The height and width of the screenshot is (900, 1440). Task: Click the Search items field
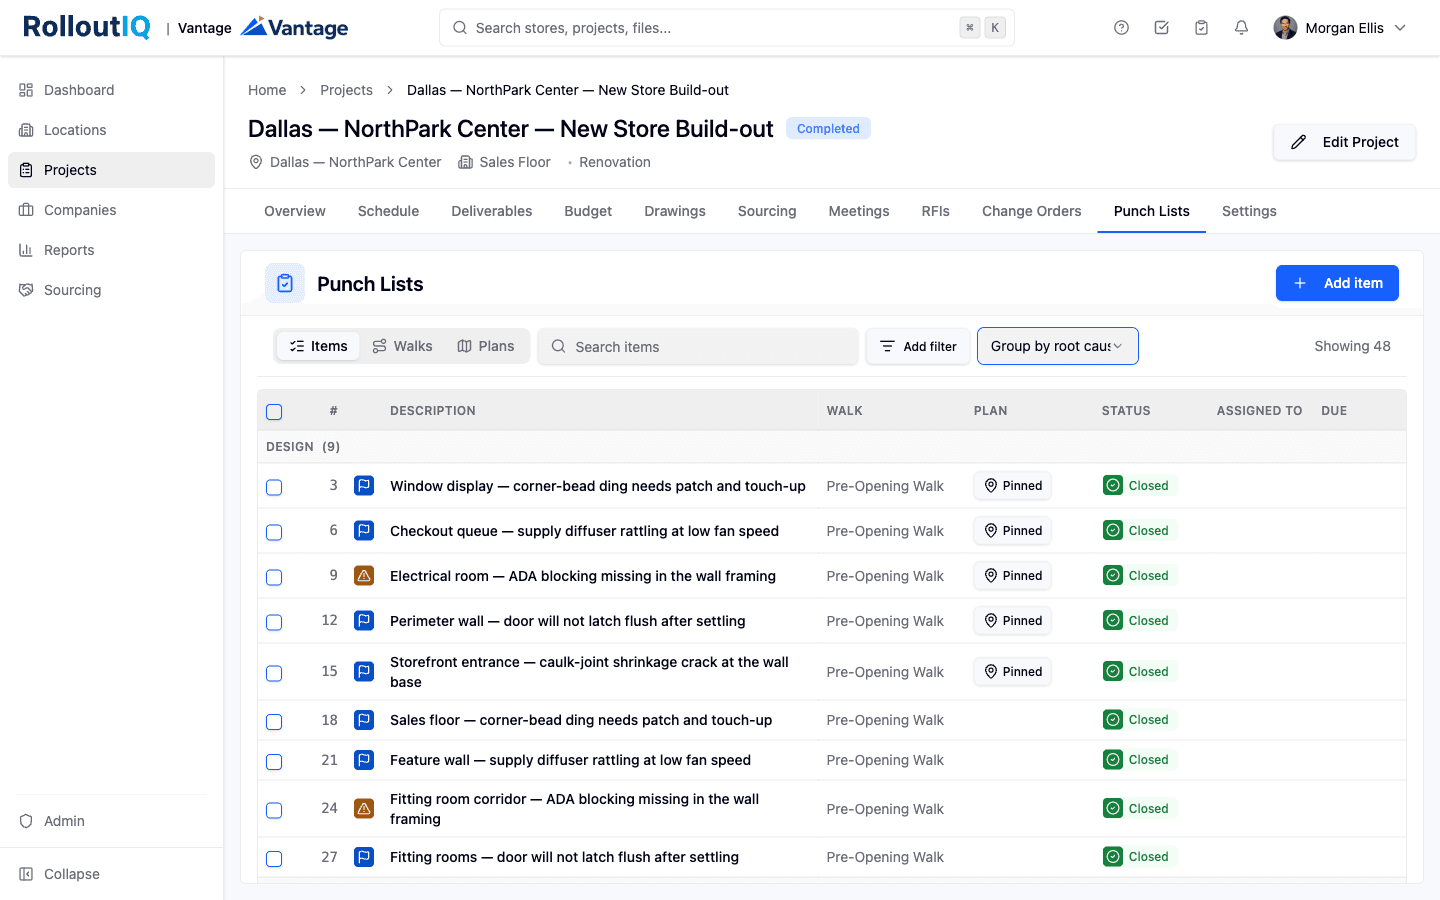click(x=698, y=346)
